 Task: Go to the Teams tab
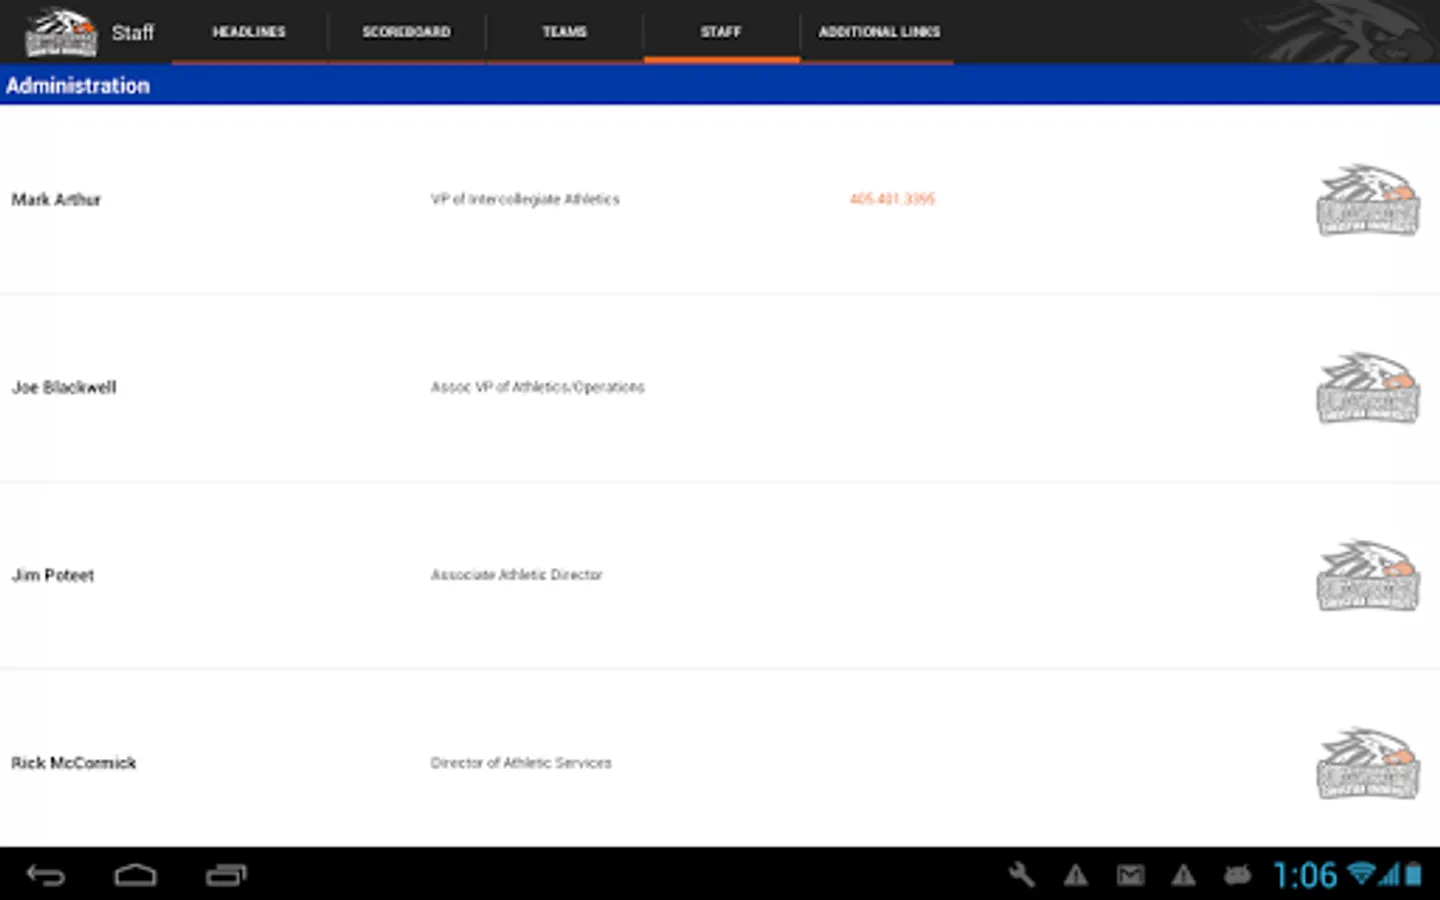tap(564, 32)
